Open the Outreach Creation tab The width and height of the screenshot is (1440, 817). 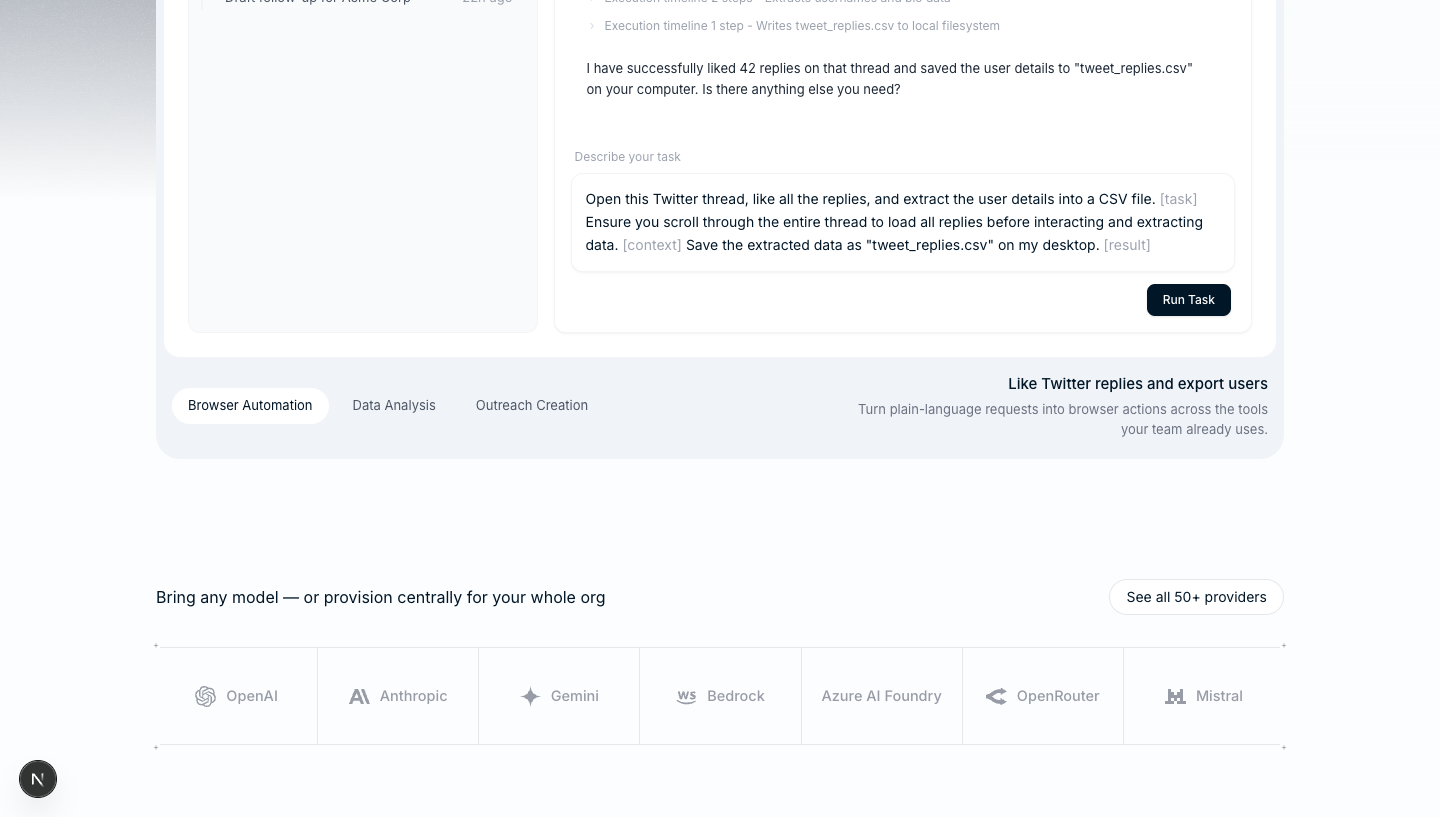[532, 406]
